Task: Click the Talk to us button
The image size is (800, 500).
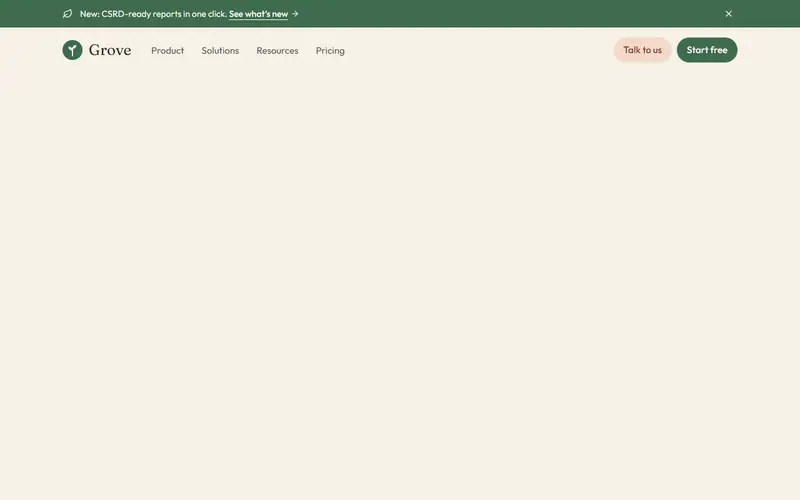Action: tap(642, 50)
